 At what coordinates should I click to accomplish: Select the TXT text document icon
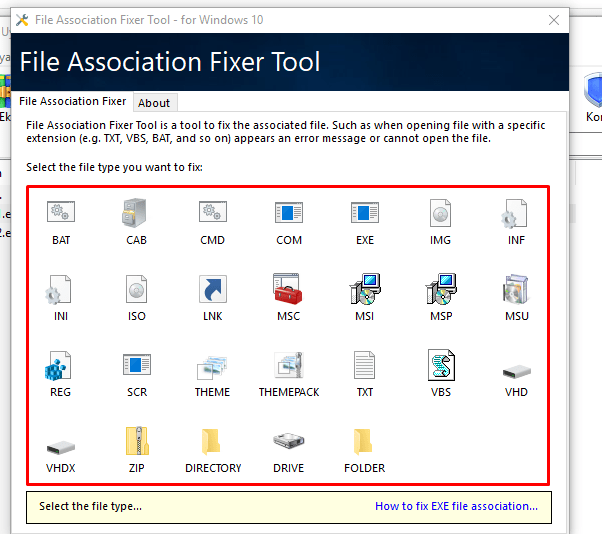click(x=364, y=365)
